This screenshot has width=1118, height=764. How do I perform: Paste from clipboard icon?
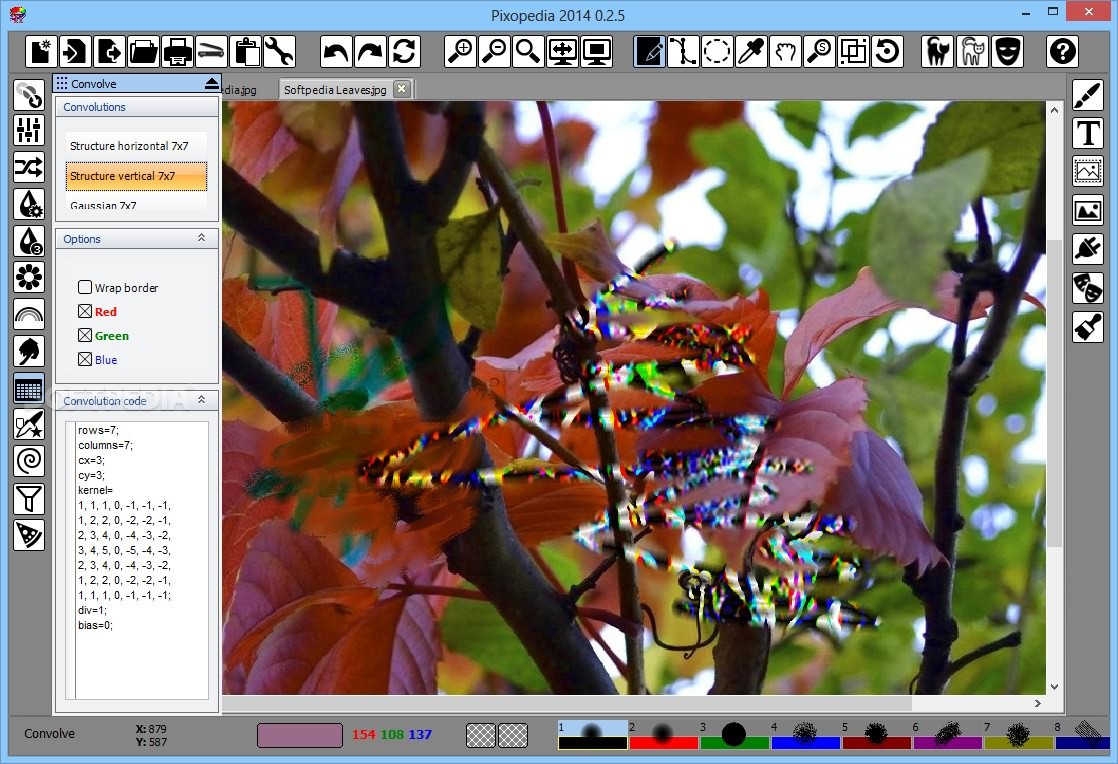pos(246,51)
